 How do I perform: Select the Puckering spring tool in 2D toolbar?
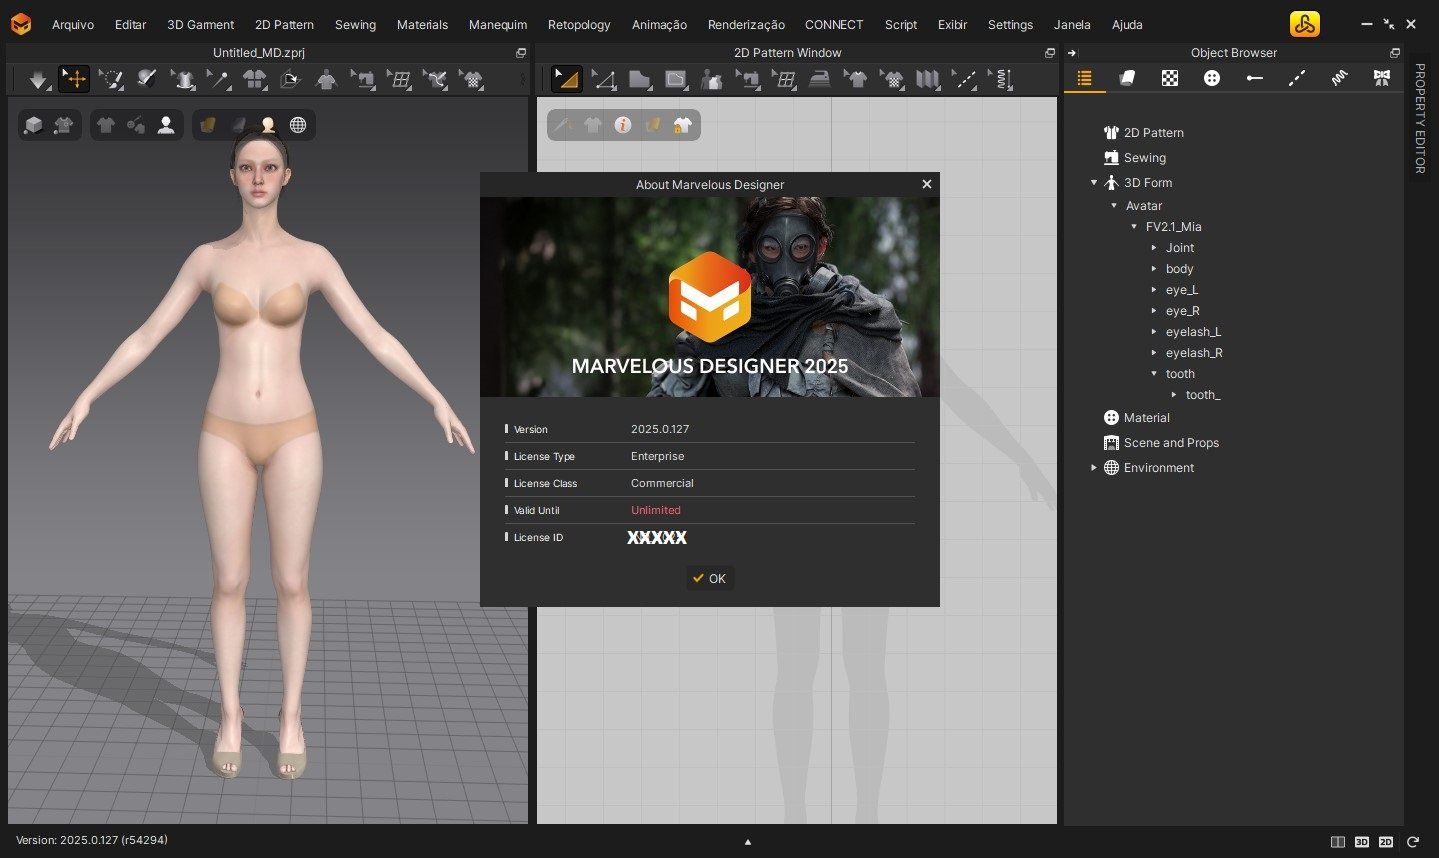(x=1000, y=79)
